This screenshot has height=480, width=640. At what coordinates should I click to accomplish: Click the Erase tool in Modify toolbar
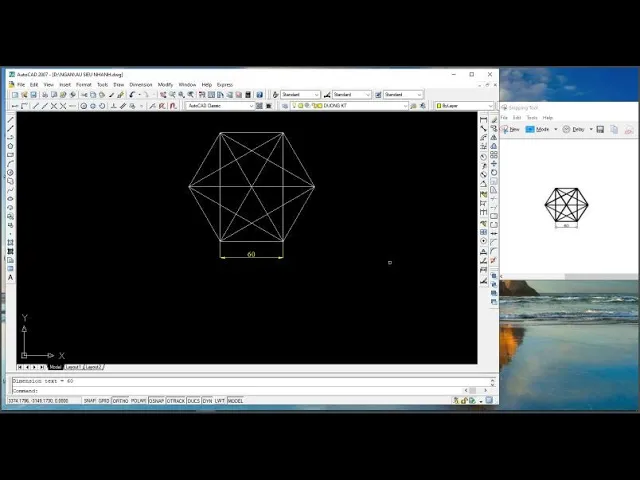coord(494,120)
